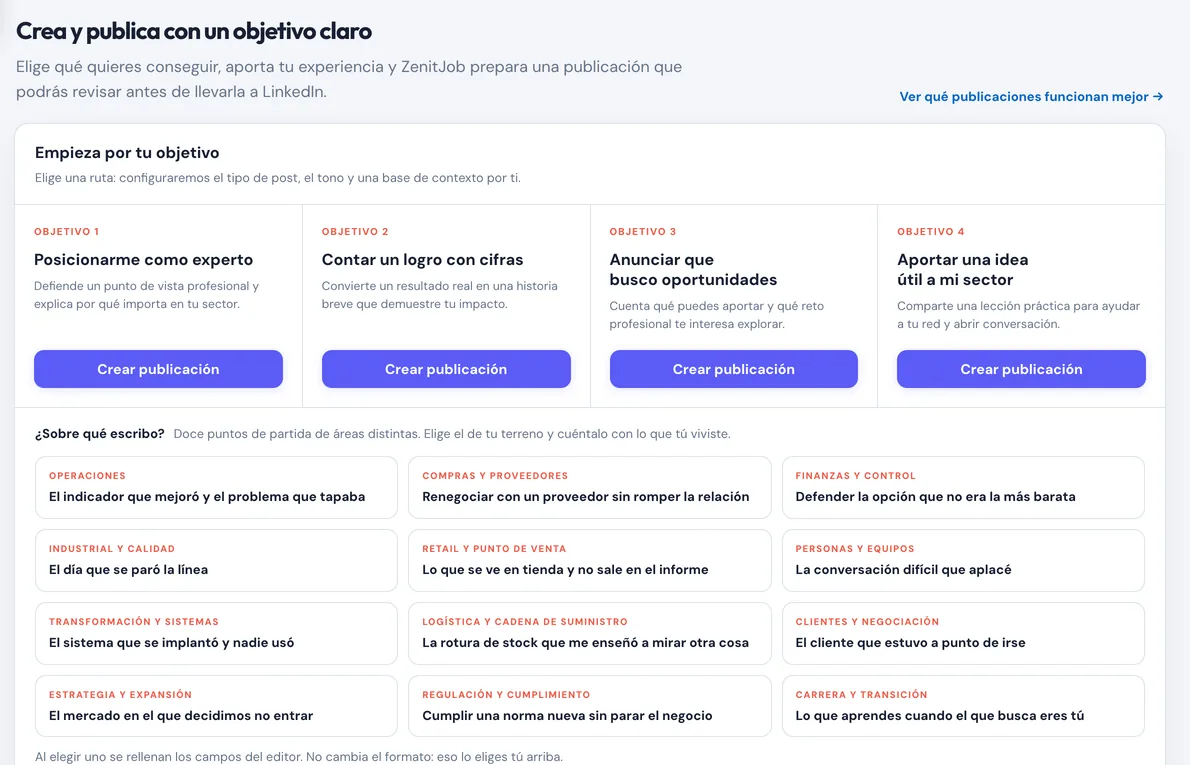The width and height of the screenshot is (1190, 765).
Task: Click Crear publicación under Posicionarme como experto
Action: (x=159, y=369)
